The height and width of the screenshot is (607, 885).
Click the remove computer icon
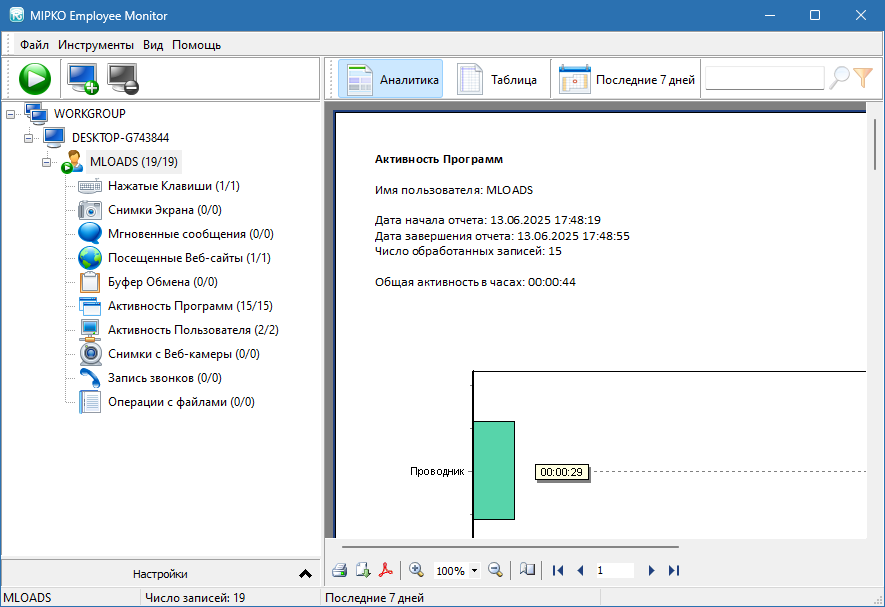click(x=123, y=78)
